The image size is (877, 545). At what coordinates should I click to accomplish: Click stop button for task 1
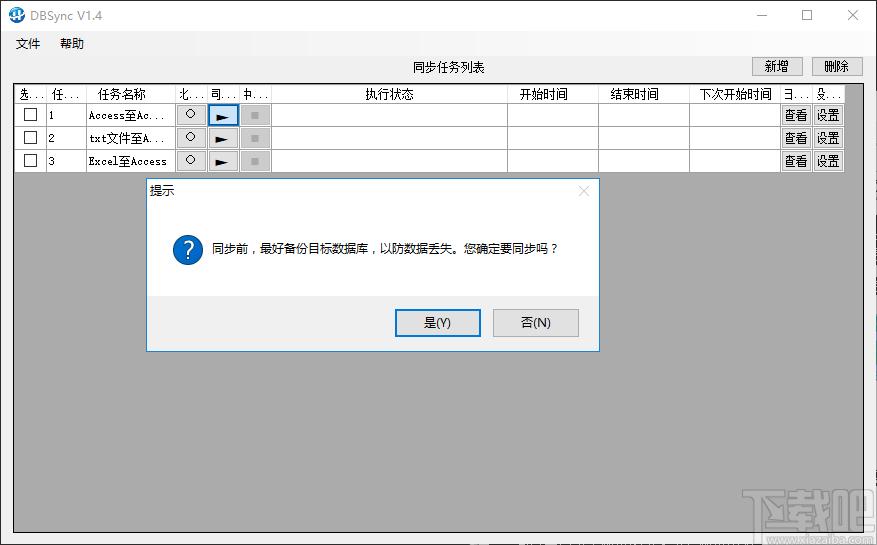[255, 115]
